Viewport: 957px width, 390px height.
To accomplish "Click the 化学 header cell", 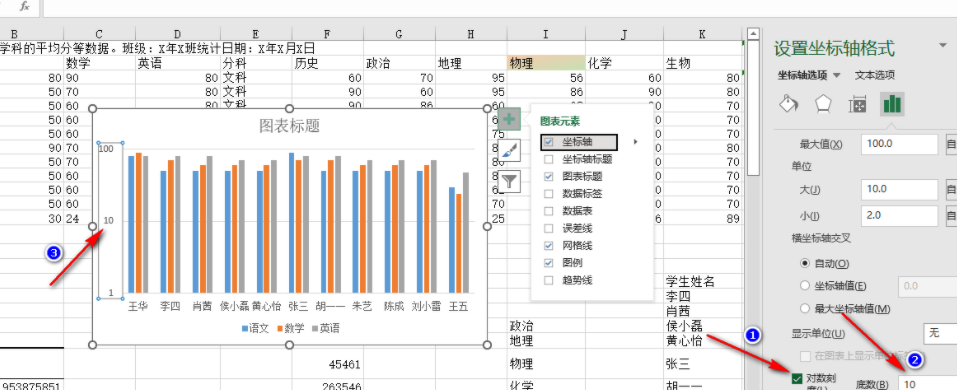I will click(x=624, y=63).
